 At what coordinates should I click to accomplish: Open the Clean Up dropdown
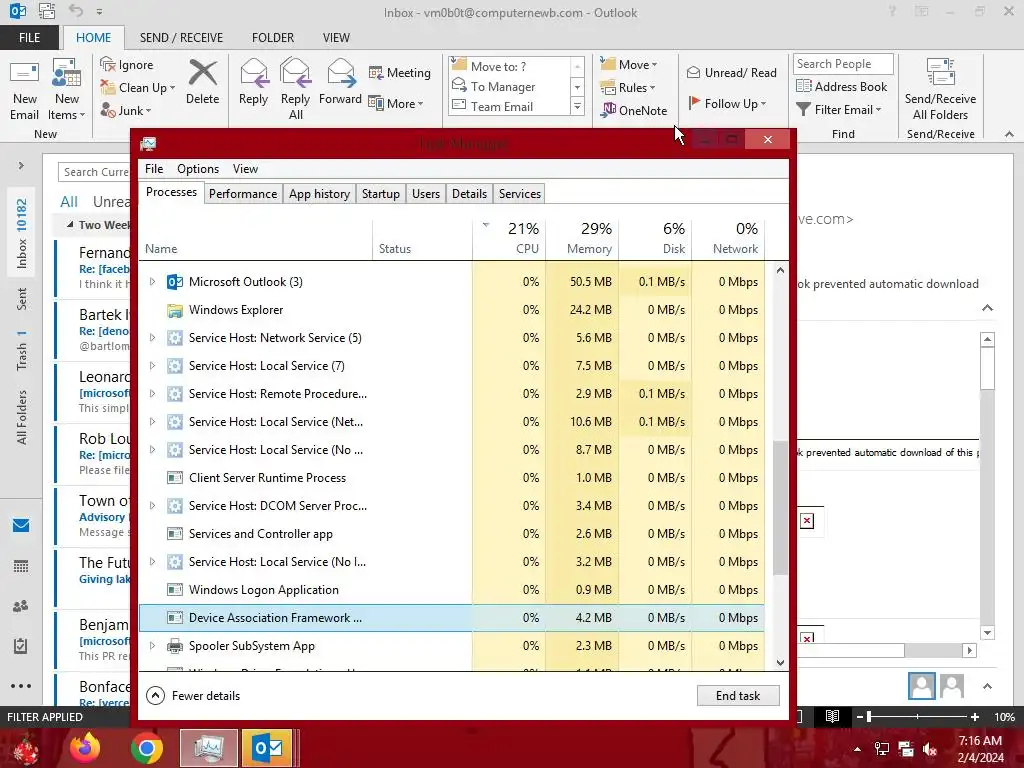click(x=138, y=88)
